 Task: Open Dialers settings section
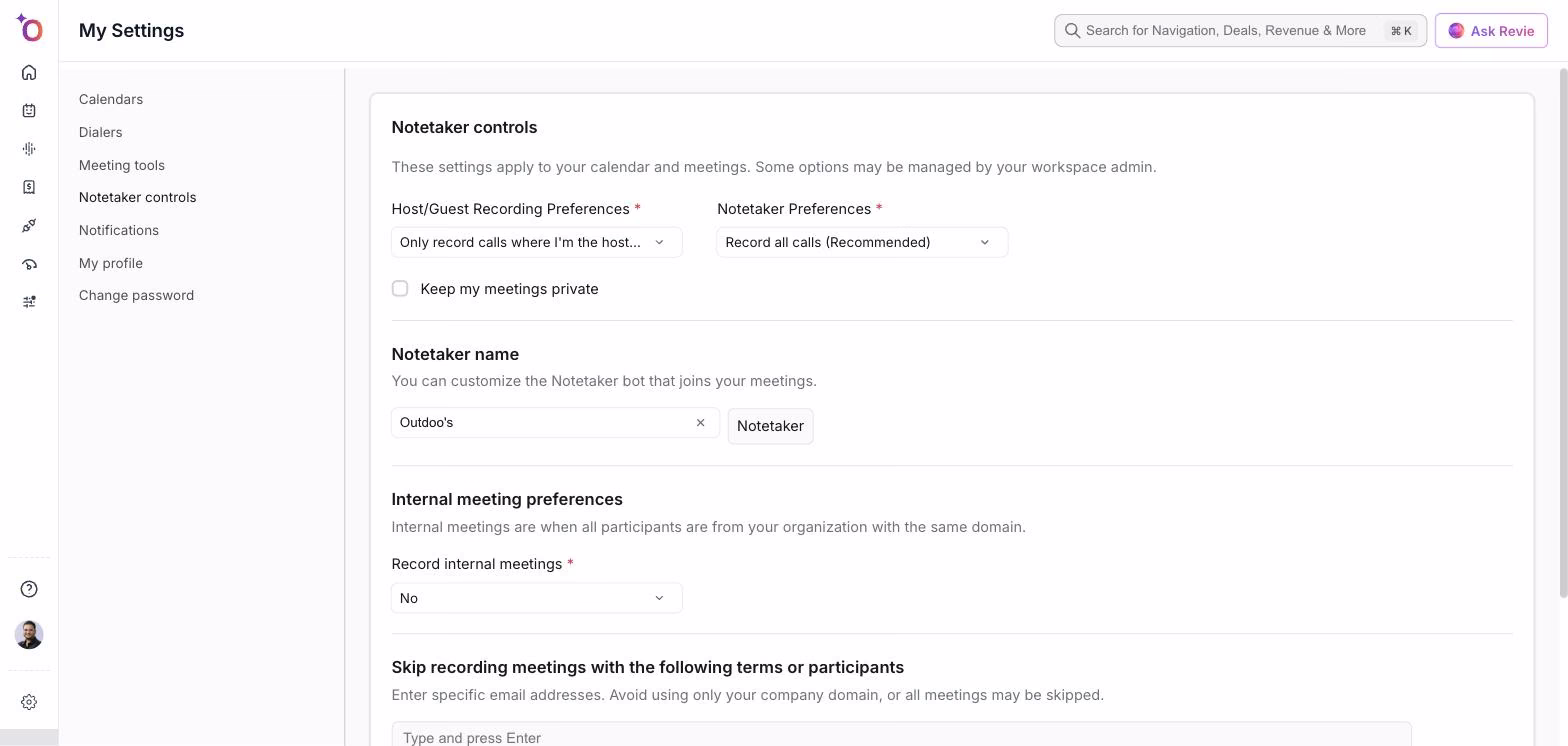(101, 132)
